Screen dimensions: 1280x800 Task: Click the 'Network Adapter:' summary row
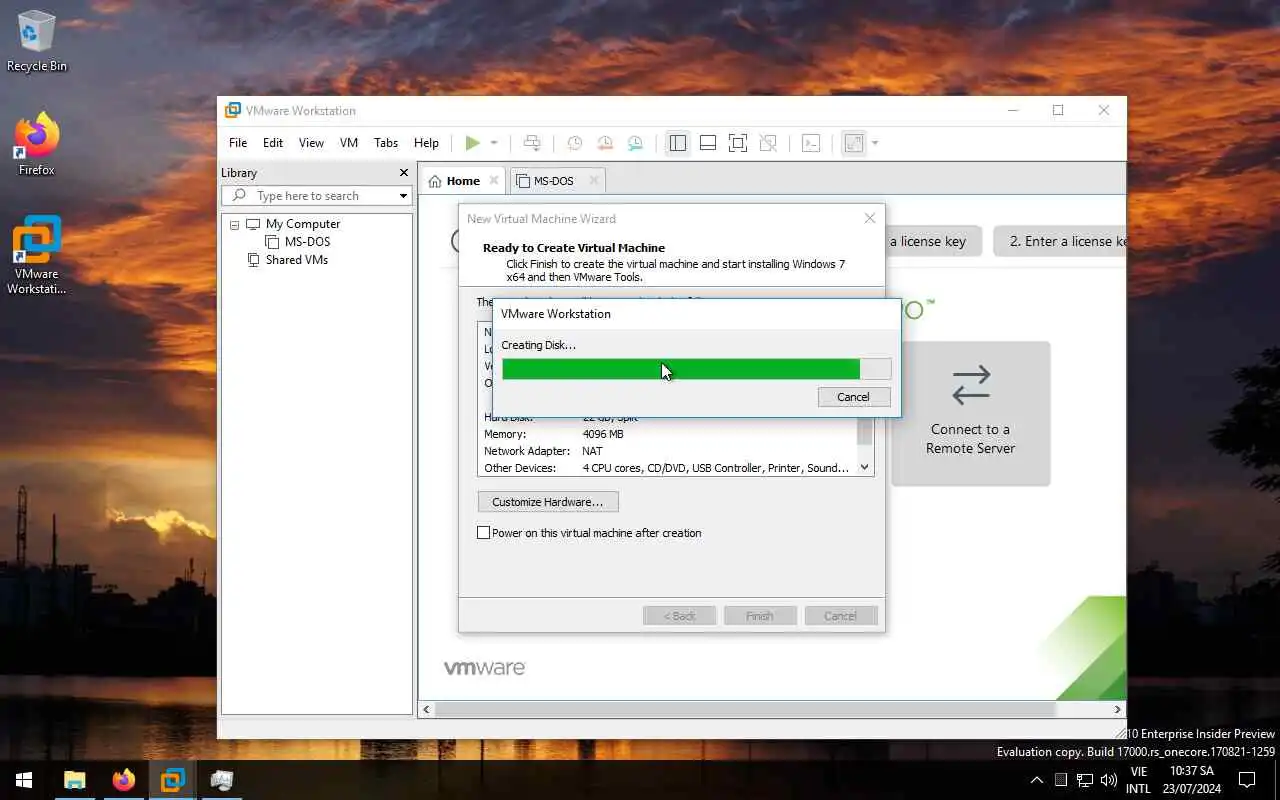666,451
